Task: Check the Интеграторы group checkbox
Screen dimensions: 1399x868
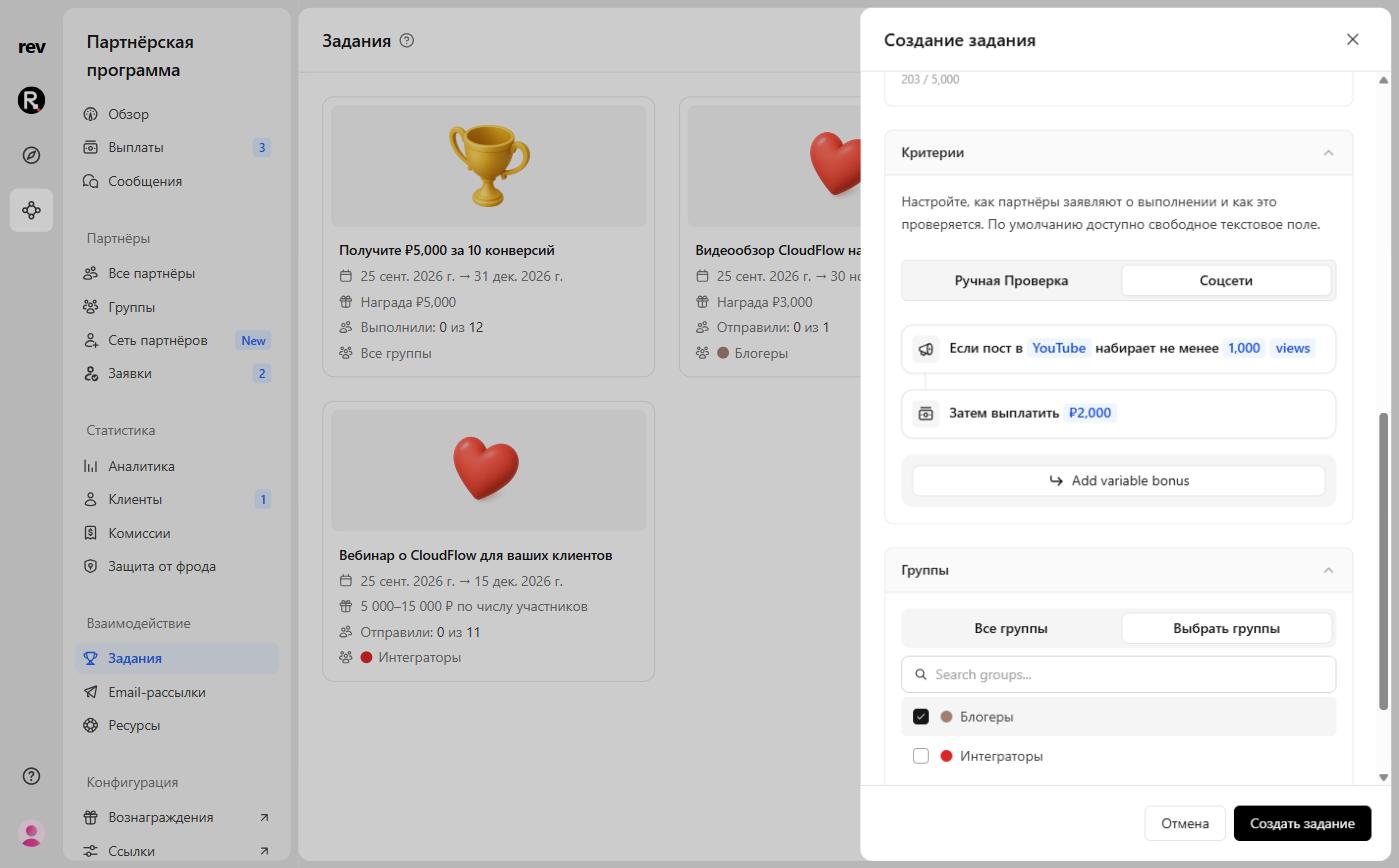Action: point(921,756)
